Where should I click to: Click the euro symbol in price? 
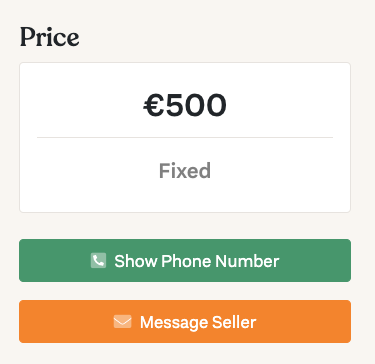[154, 106]
